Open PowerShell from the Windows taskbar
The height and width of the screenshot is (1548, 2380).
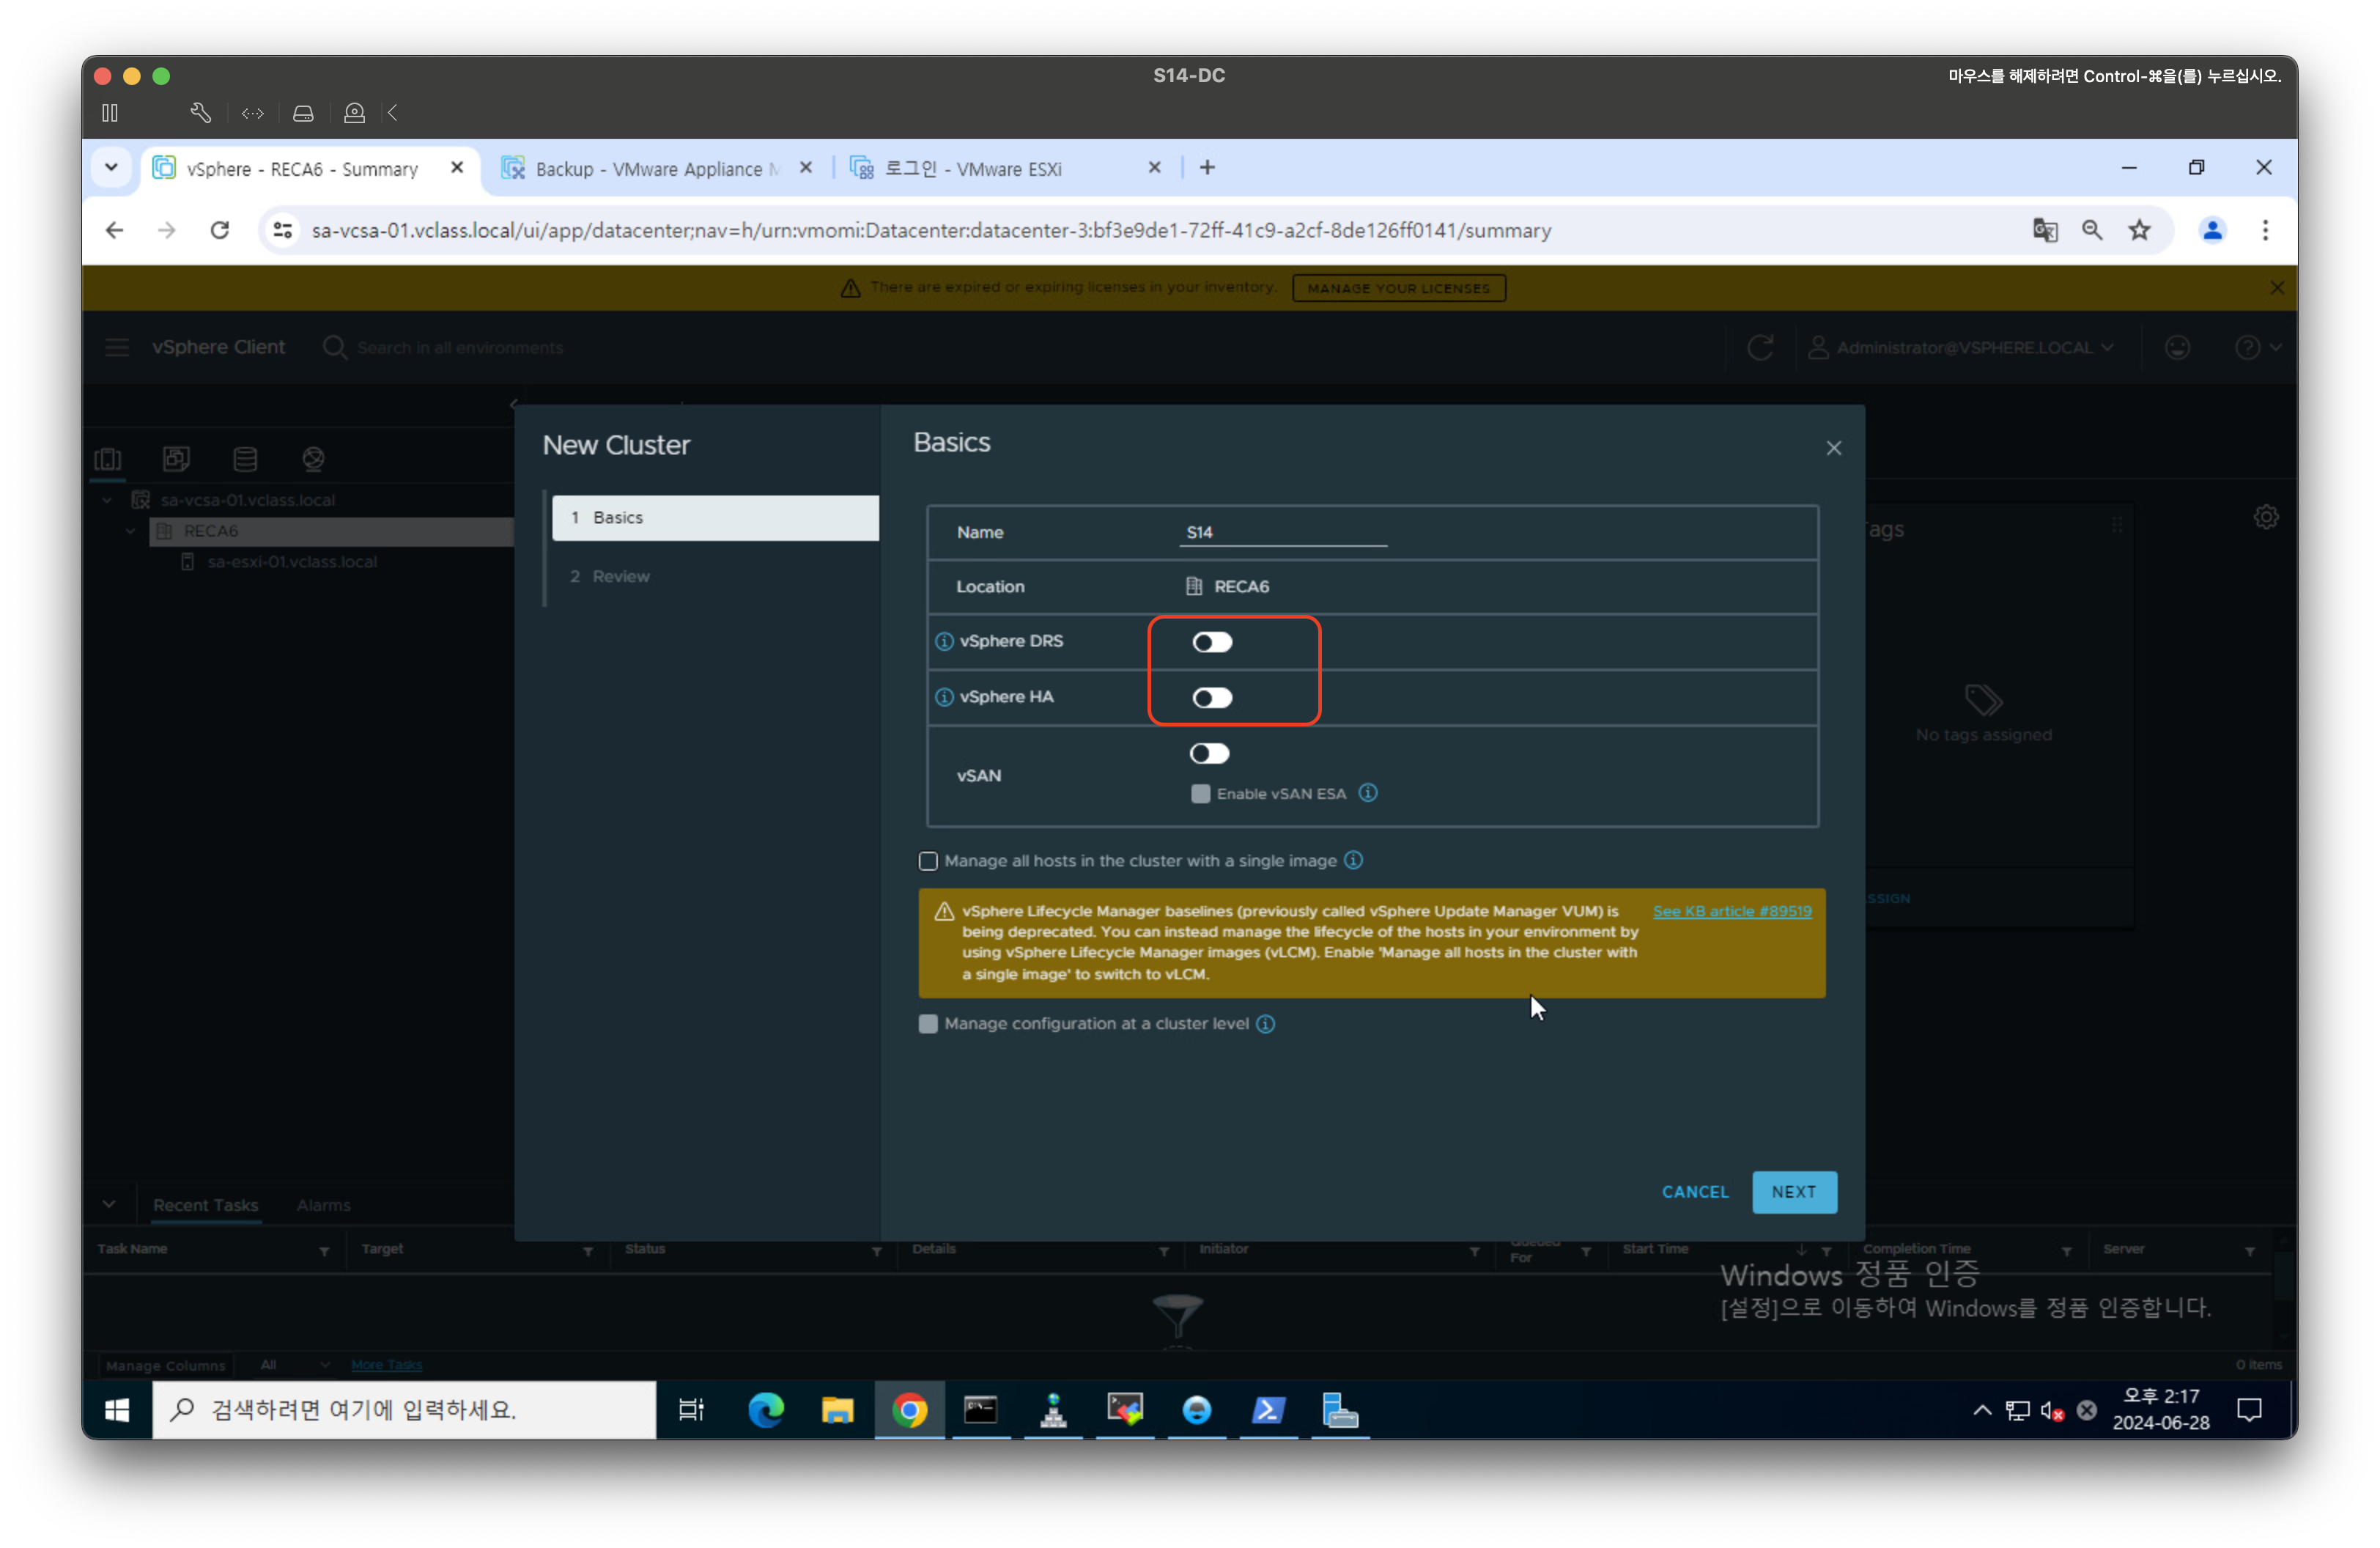pos(1267,1410)
